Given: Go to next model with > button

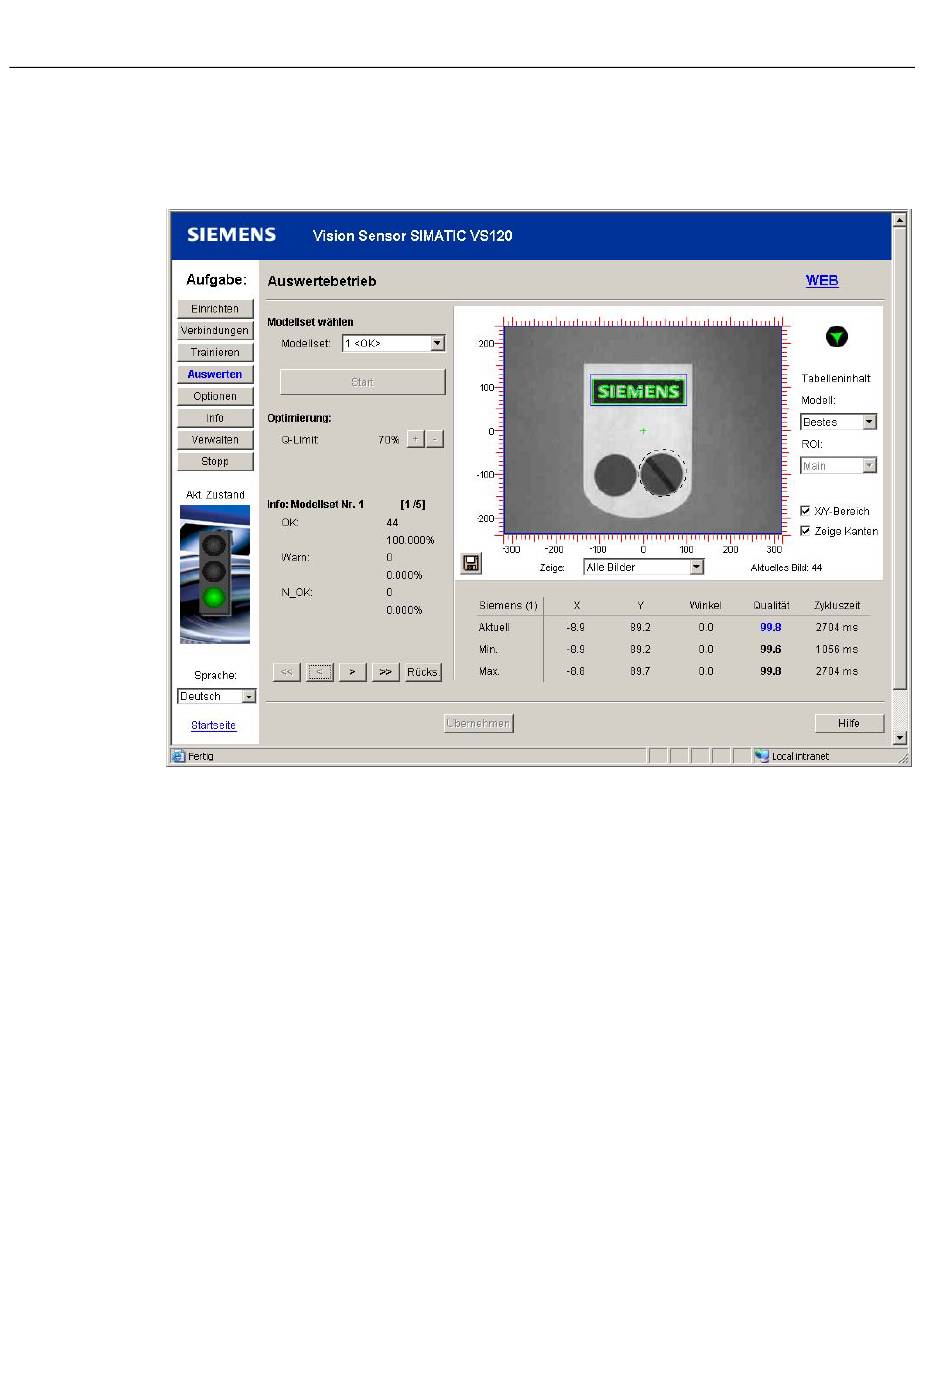Looking at the screenshot, I should pos(352,672).
